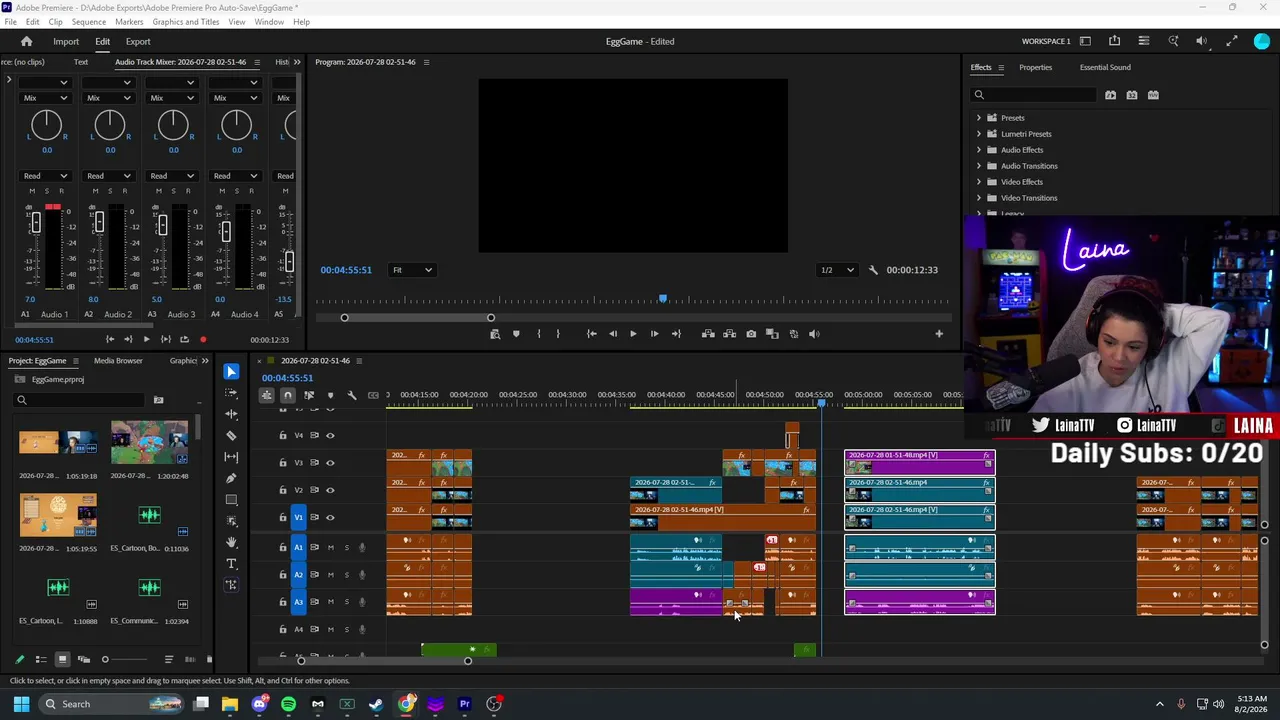Step back one frame in Program monitor
Image resolution: width=1280 pixels, height=720 pixels.
click(x=612, y=334)
